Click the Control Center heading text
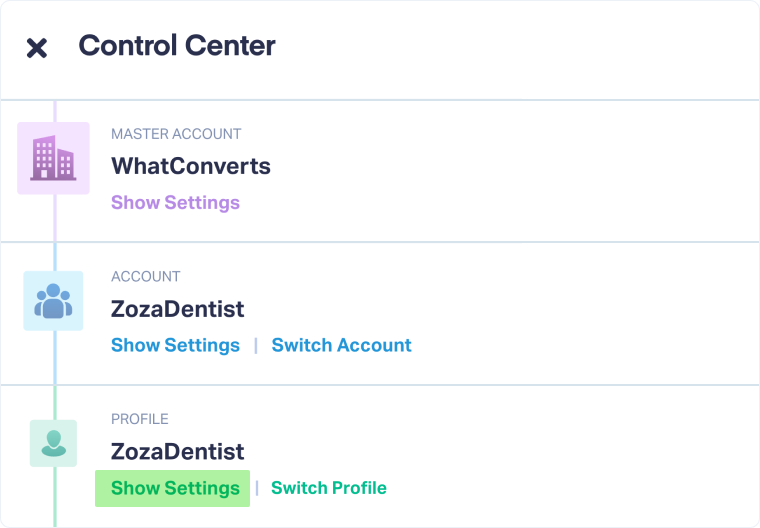 point(177,45)
